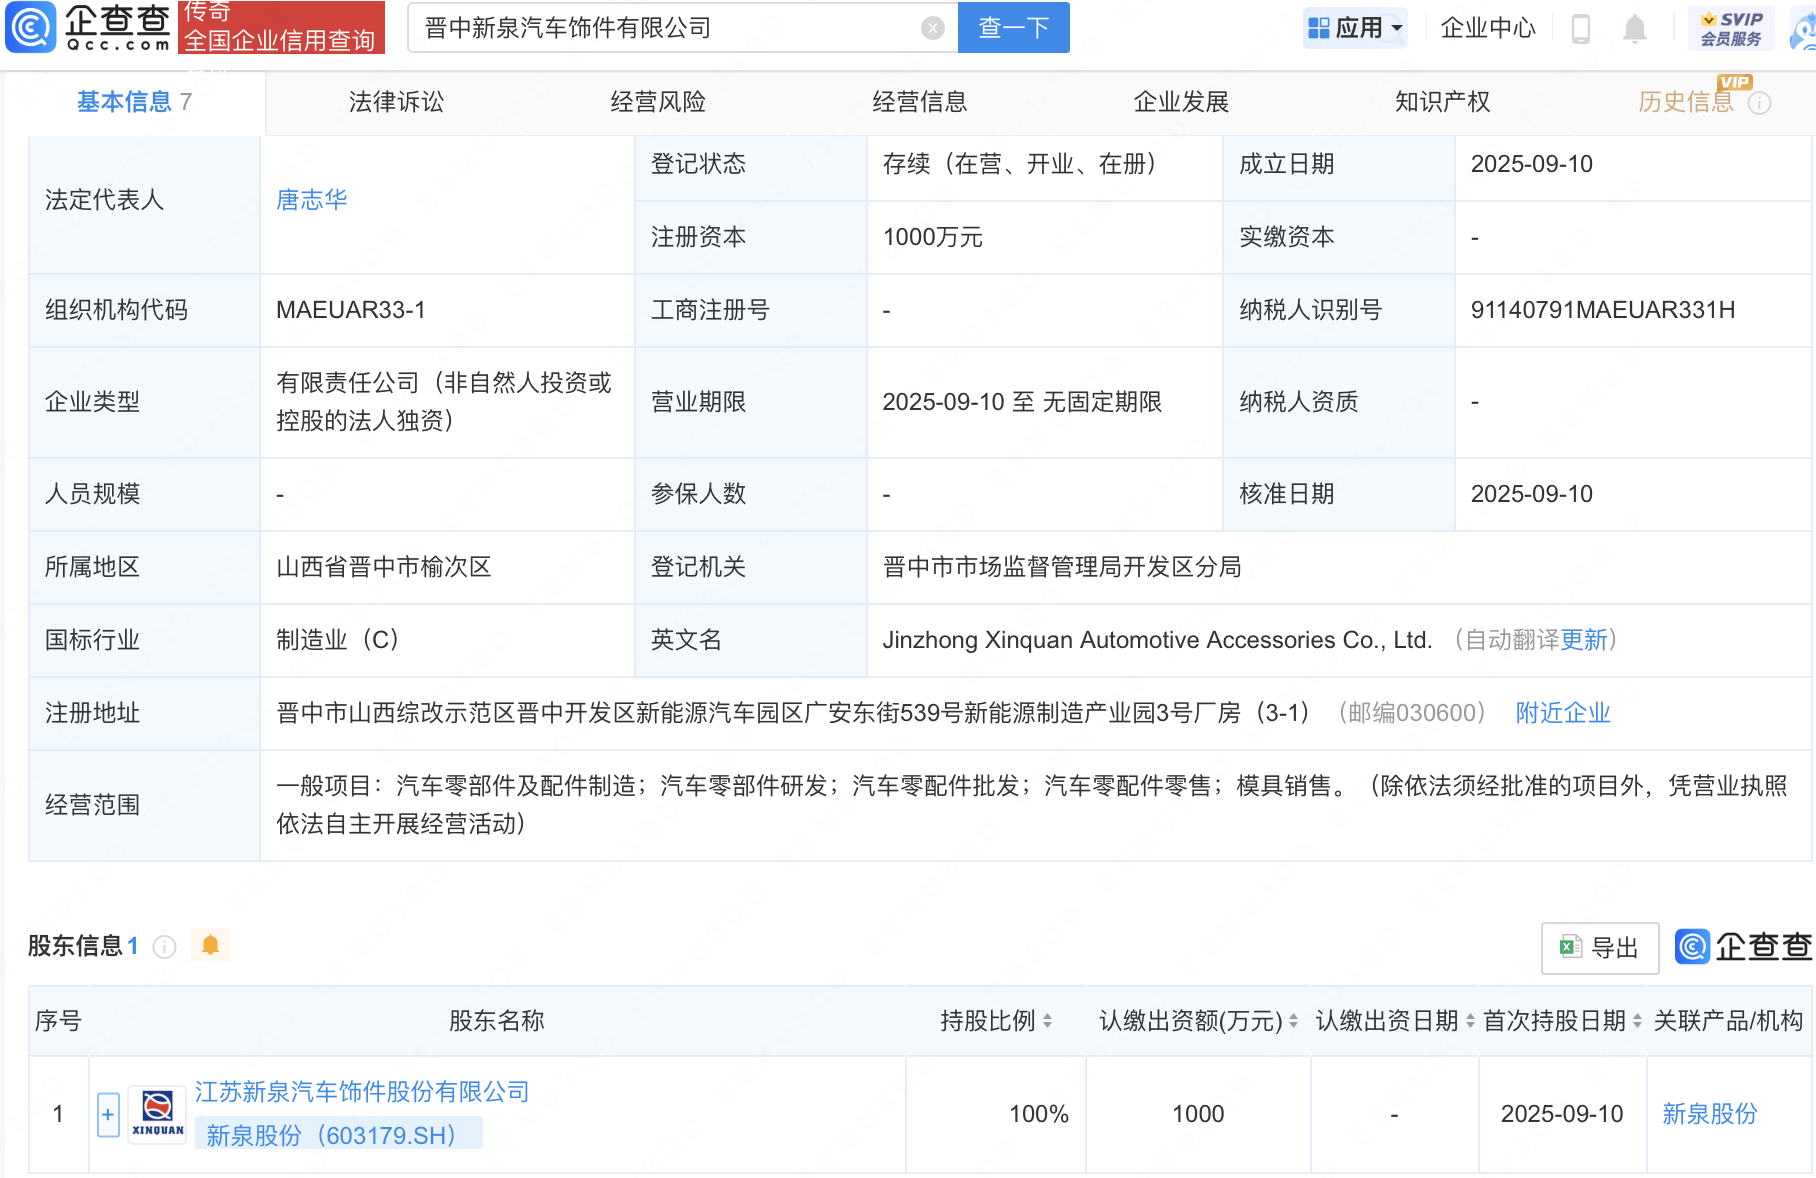Open the 应用 dropdown menu
The width and height of the screenshot is (1816, 1178).
(1356, 28)
